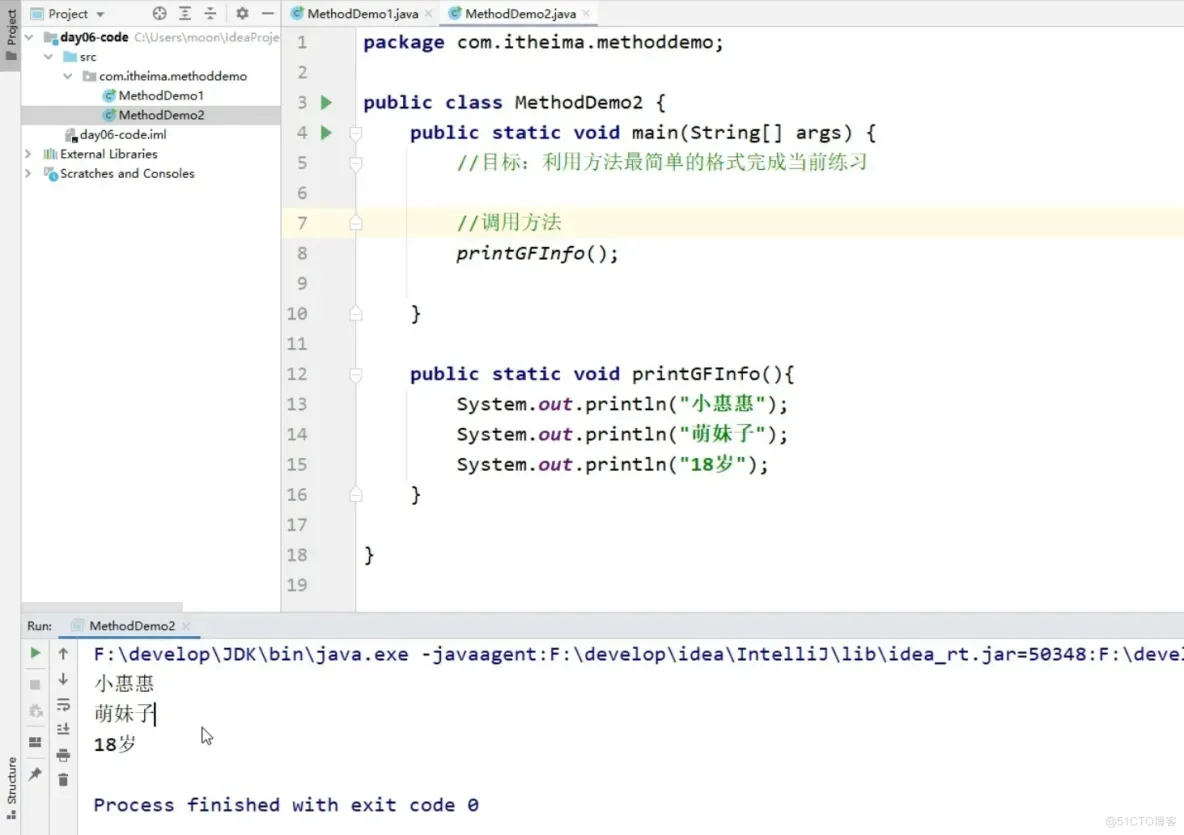Toggle the pin tab icon in Run panel
1184x835 pixels.
(35, 774)
